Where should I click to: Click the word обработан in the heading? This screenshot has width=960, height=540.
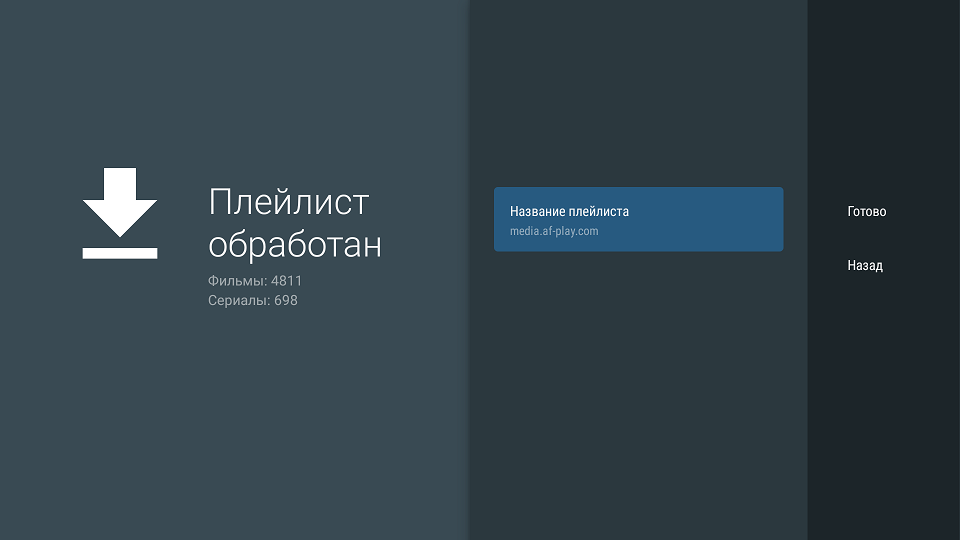[295, 244]
